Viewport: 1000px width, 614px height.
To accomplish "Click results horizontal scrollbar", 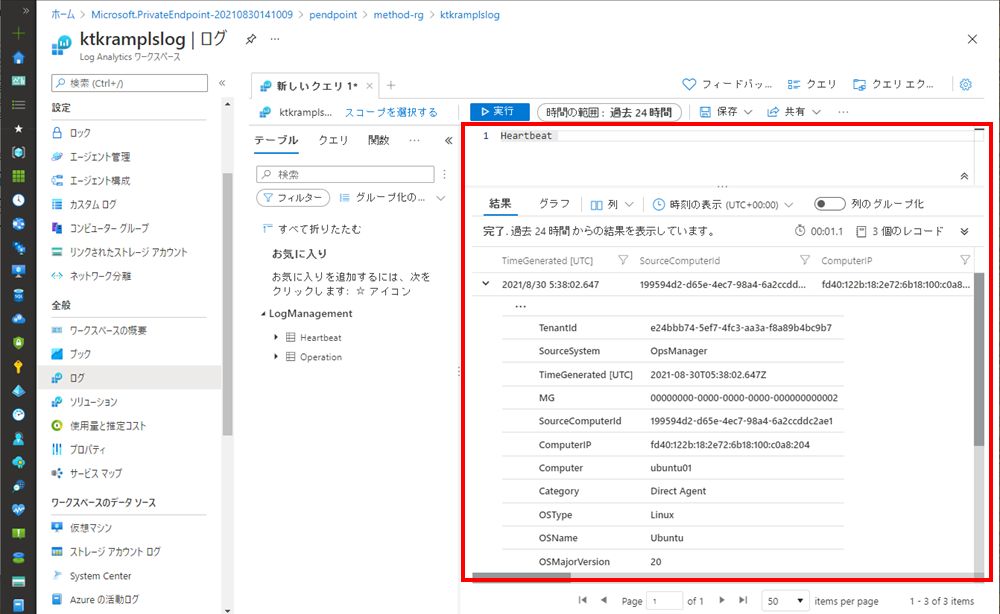I will point(522,576).
